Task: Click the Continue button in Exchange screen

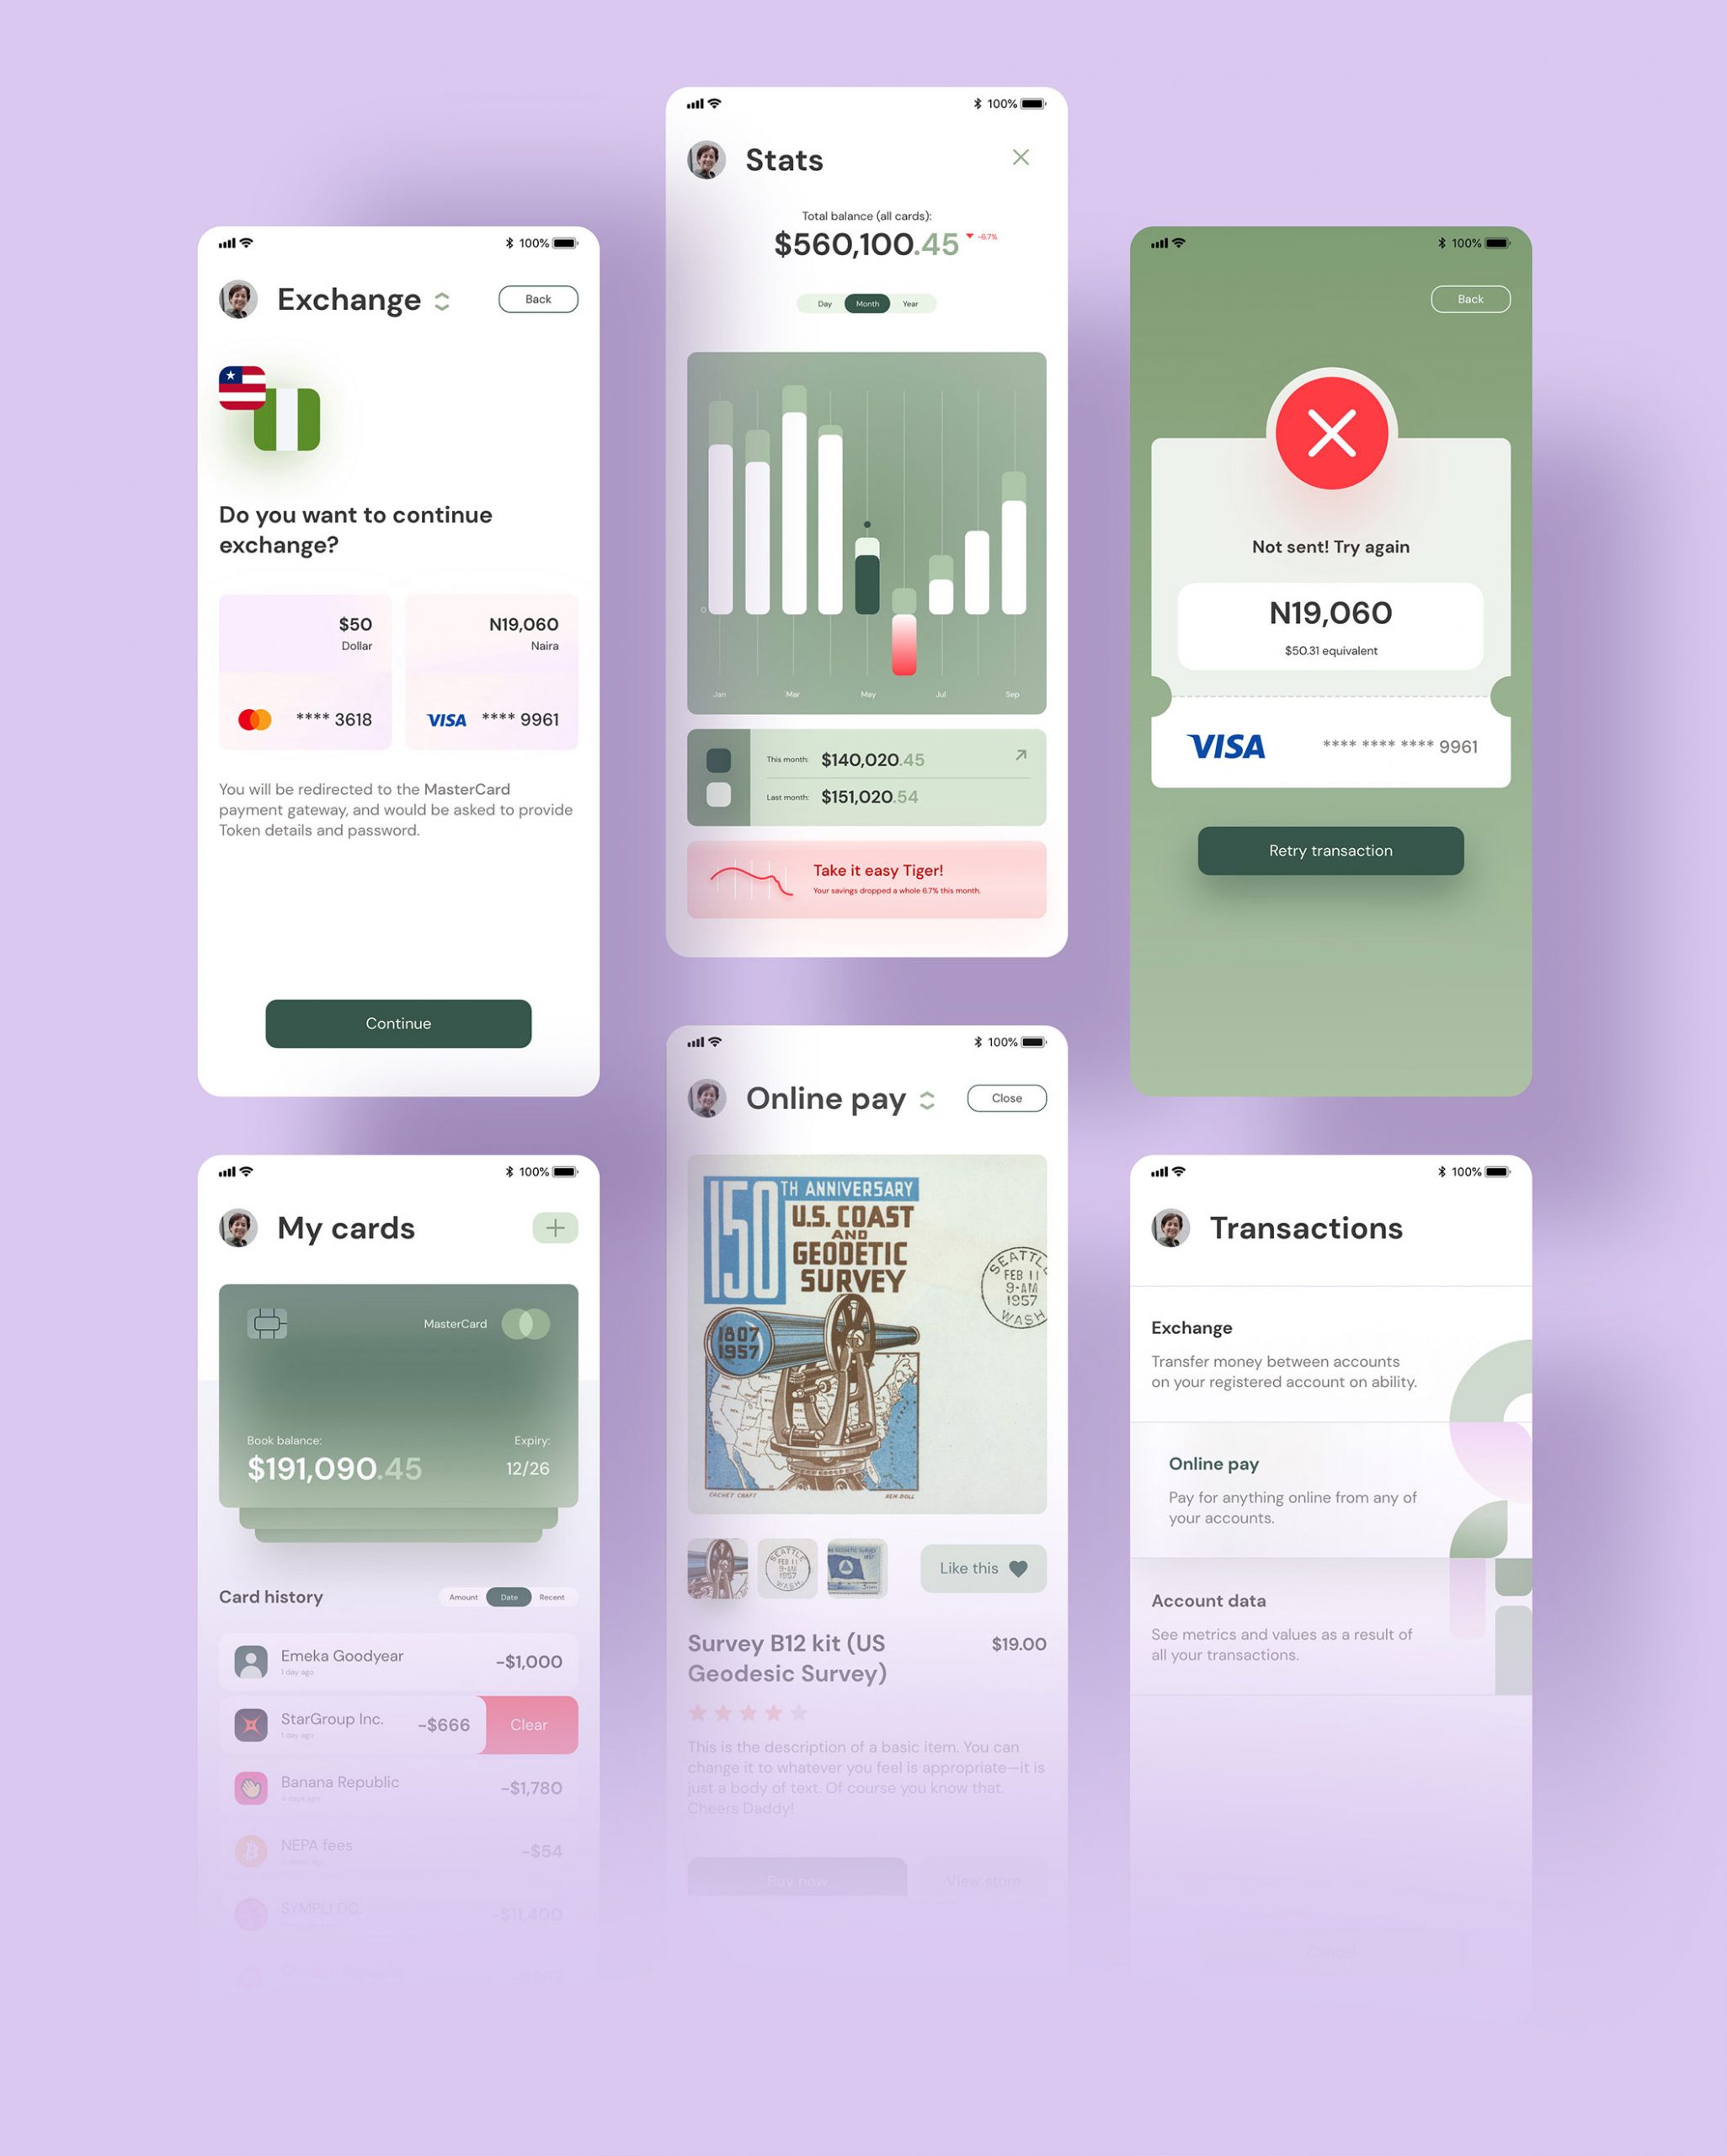Action: 397,1022
